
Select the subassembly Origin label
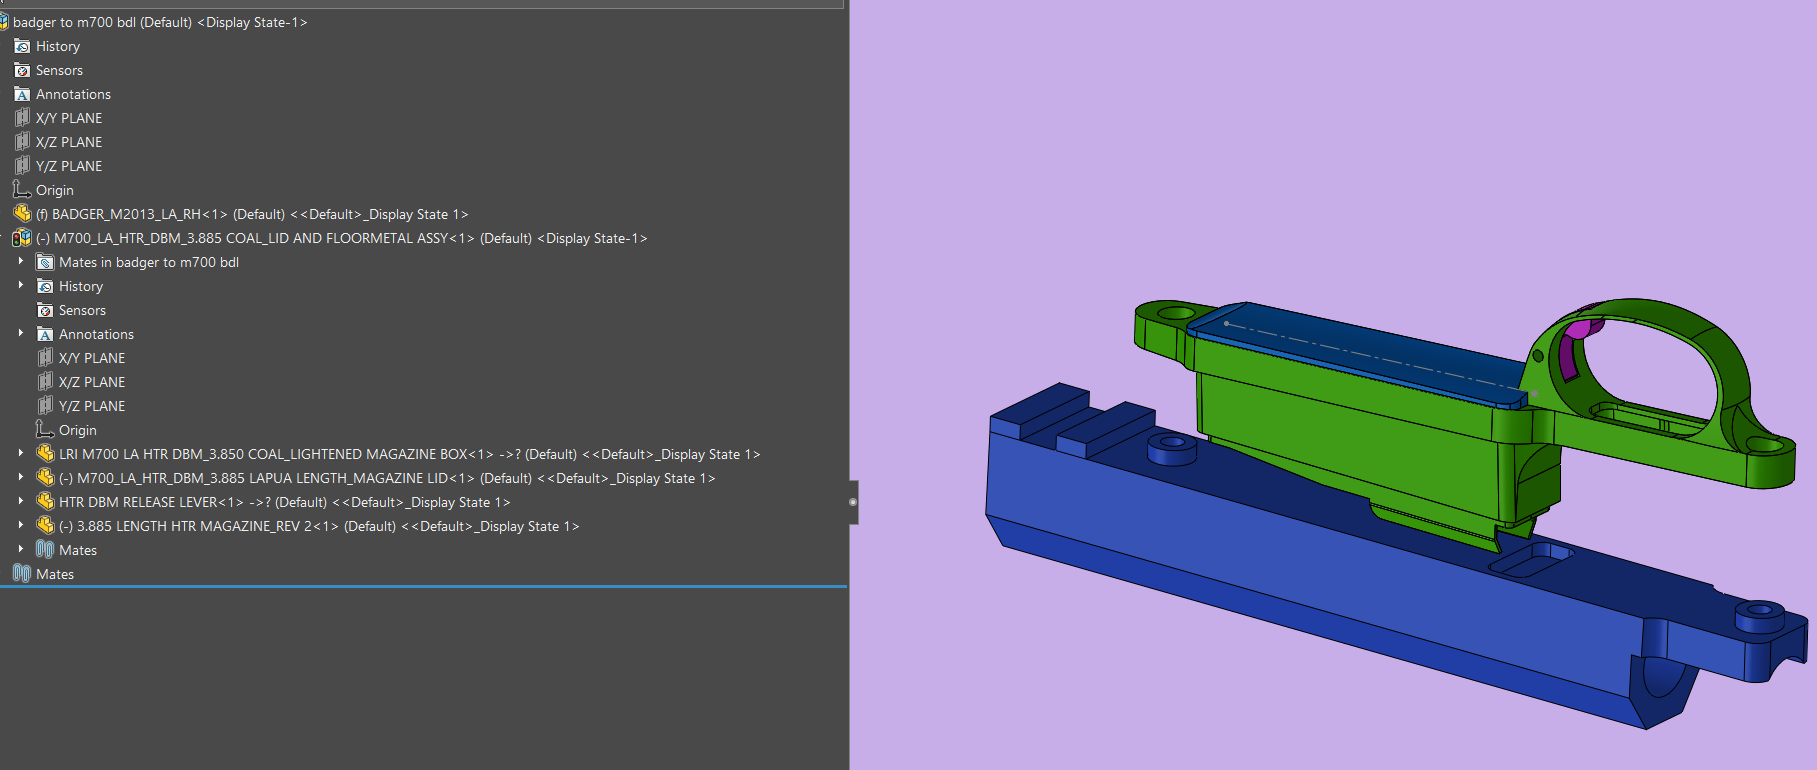tap(78, 430)
